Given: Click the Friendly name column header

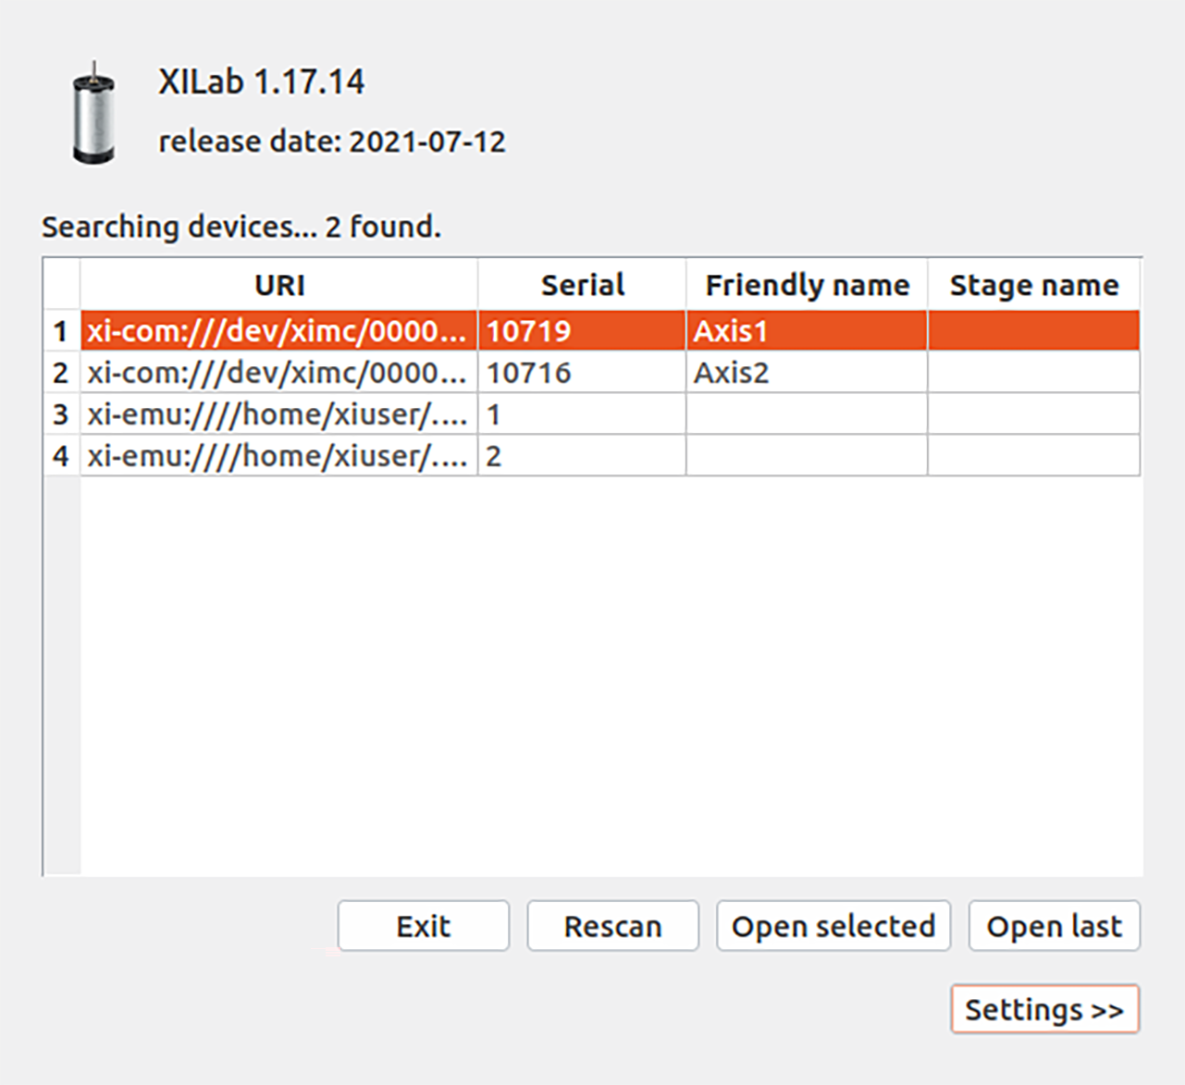Looking at the screenshot, I should tap(807, 285).
